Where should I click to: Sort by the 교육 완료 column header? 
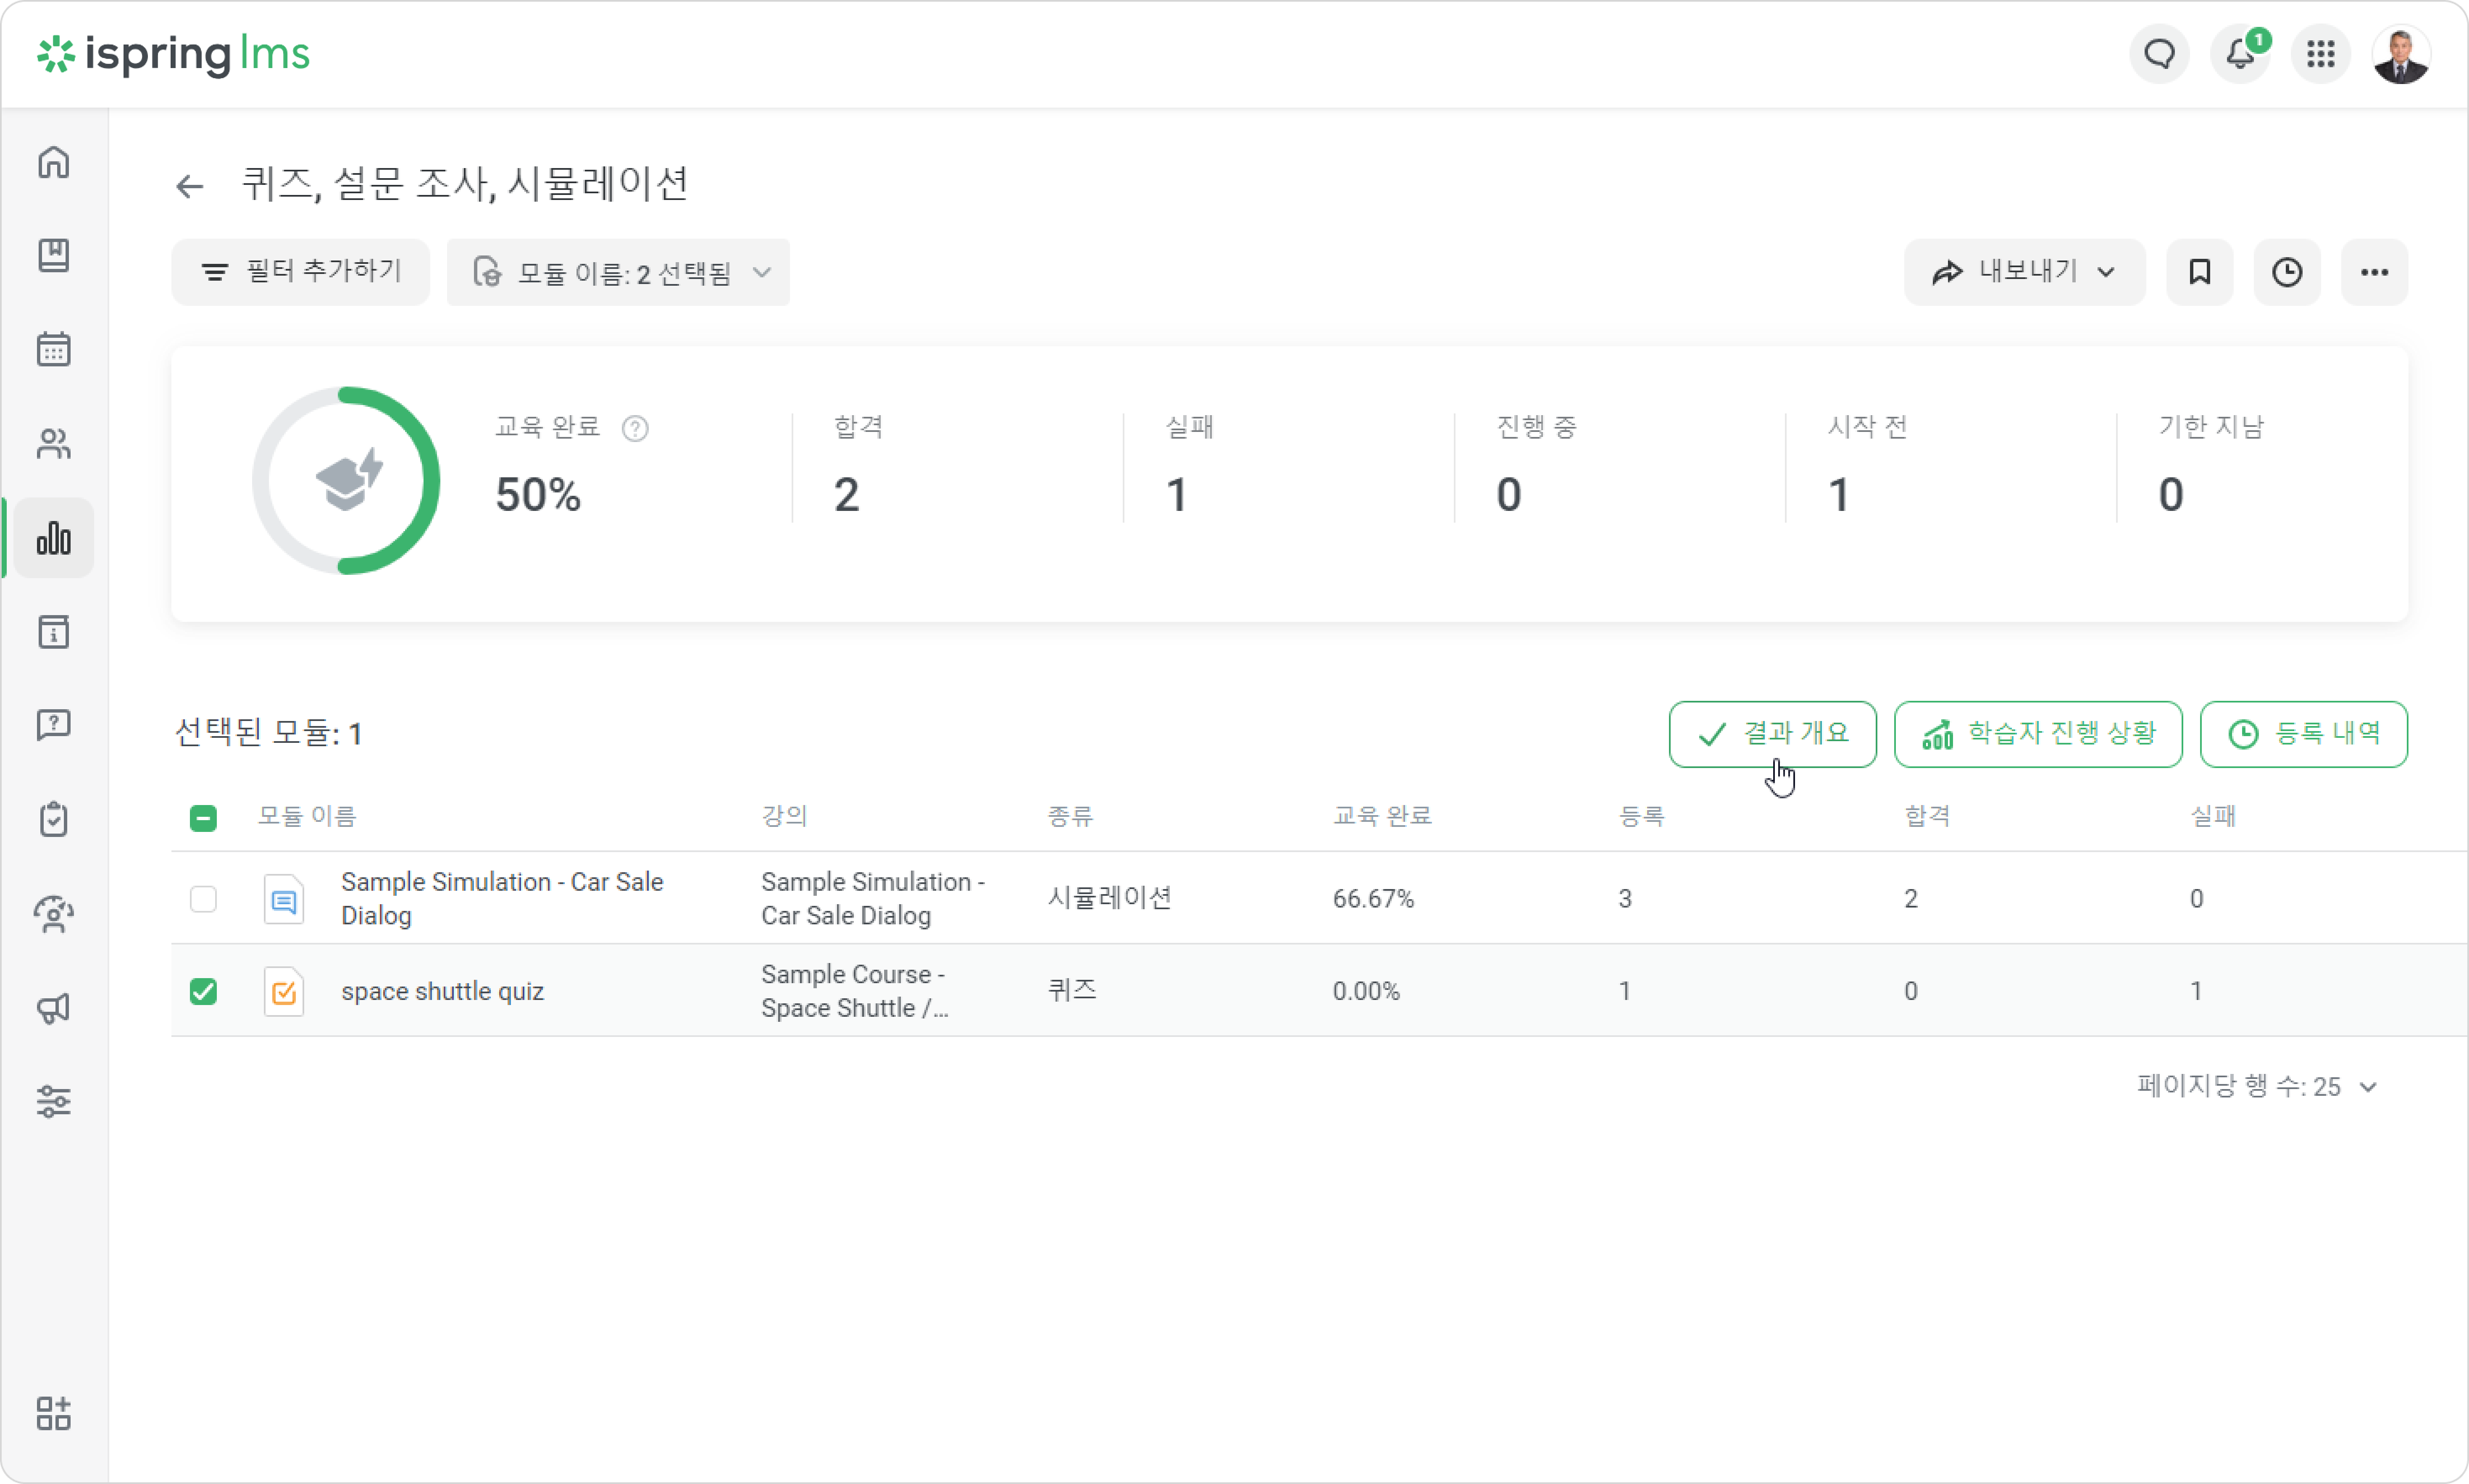click(x=1383, y=816)
